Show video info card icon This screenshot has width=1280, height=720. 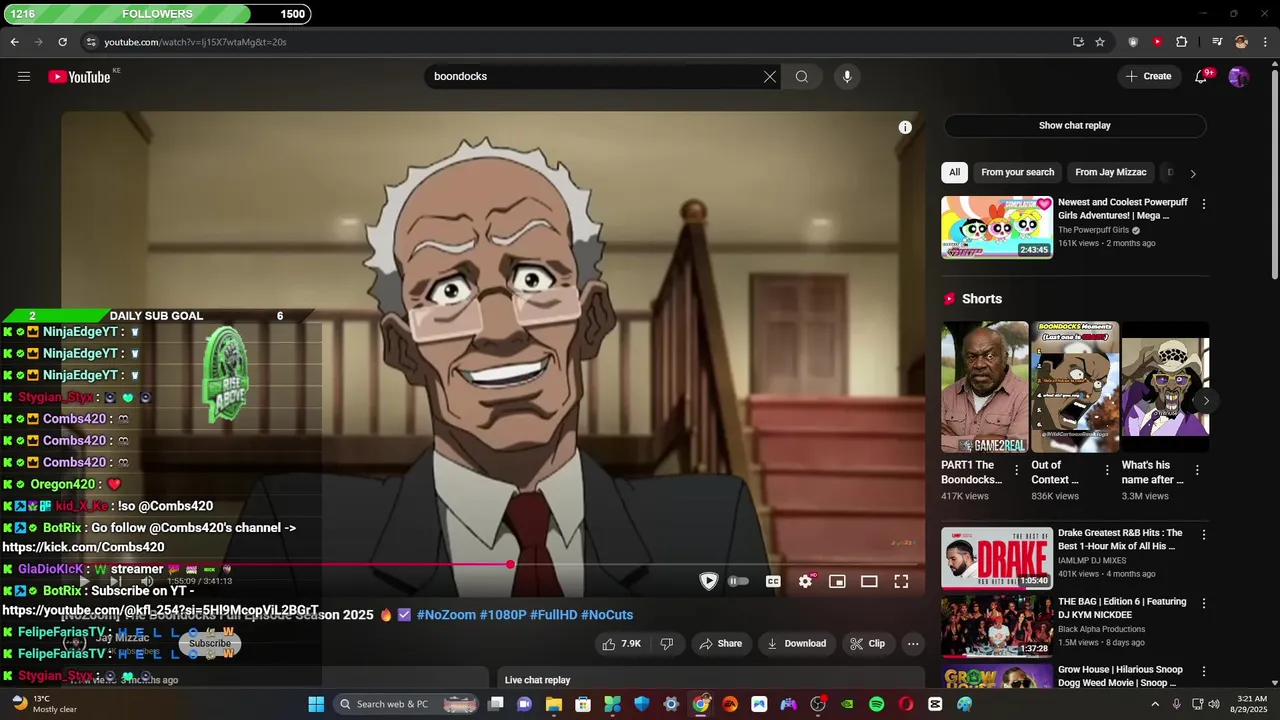click(905, 127)
